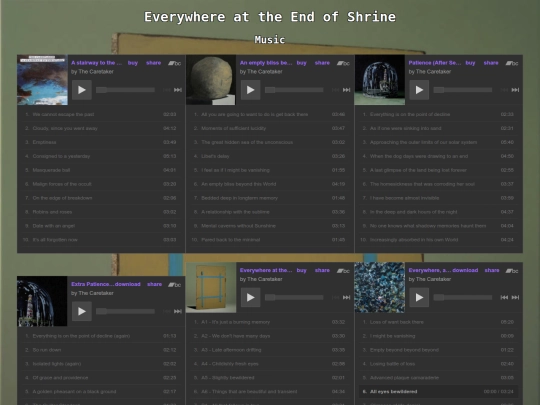Click buy link for Patience (After Se...

coord(470,63)
